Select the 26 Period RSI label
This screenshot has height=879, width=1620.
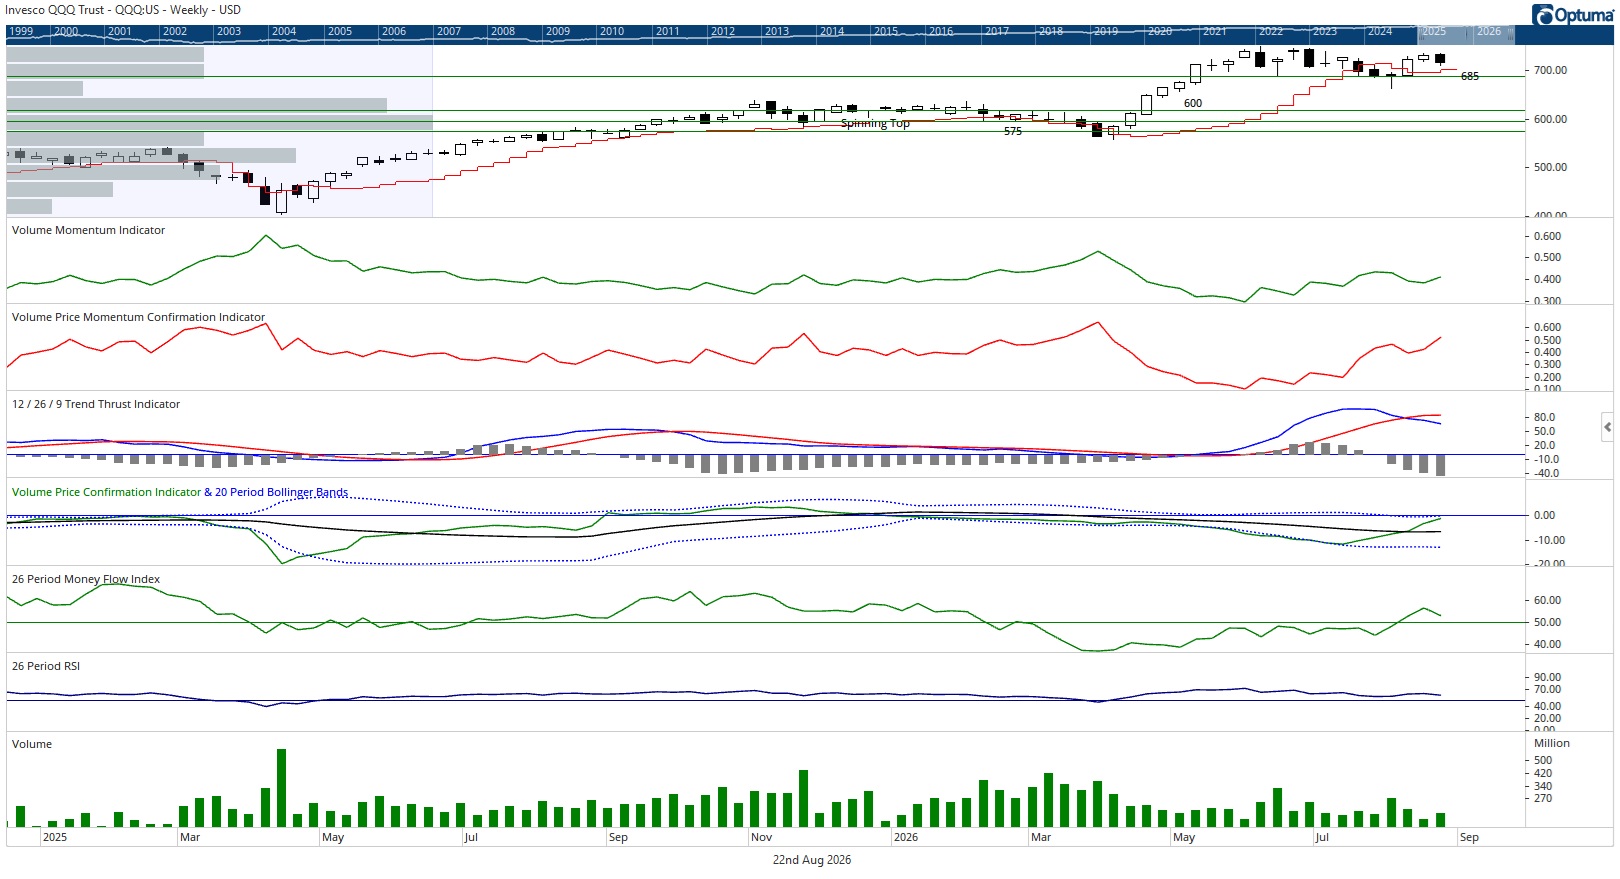[x=46, y=666]
